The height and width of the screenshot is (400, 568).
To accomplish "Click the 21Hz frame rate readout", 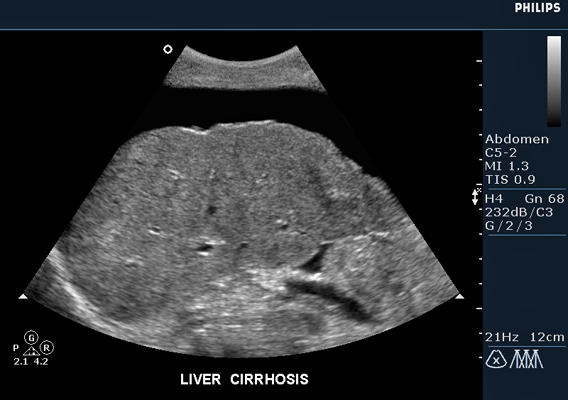I will click(x=502, y=337).
